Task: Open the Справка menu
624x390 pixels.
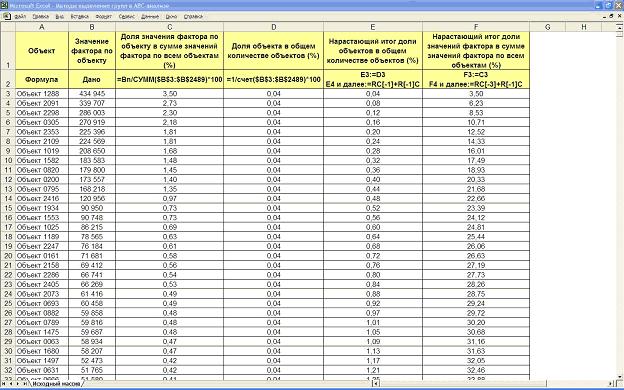Action: (x=193, y=17)
